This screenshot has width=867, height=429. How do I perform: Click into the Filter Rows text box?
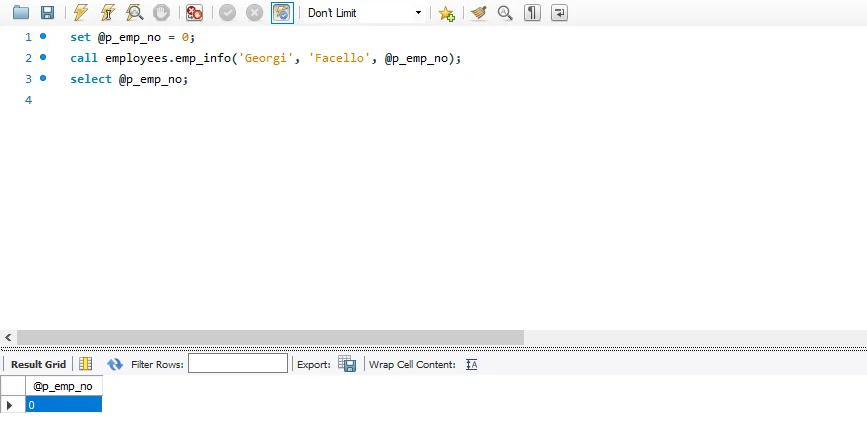coord(237,364)
